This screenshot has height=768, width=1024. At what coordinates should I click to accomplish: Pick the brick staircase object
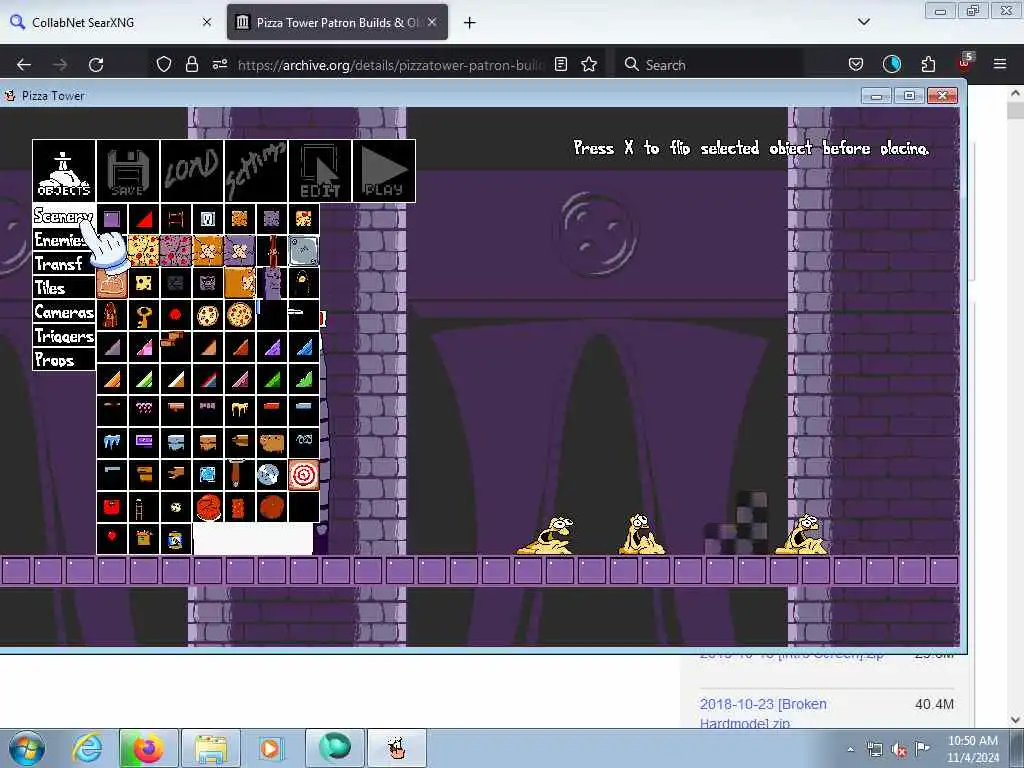tap(176, 347)
